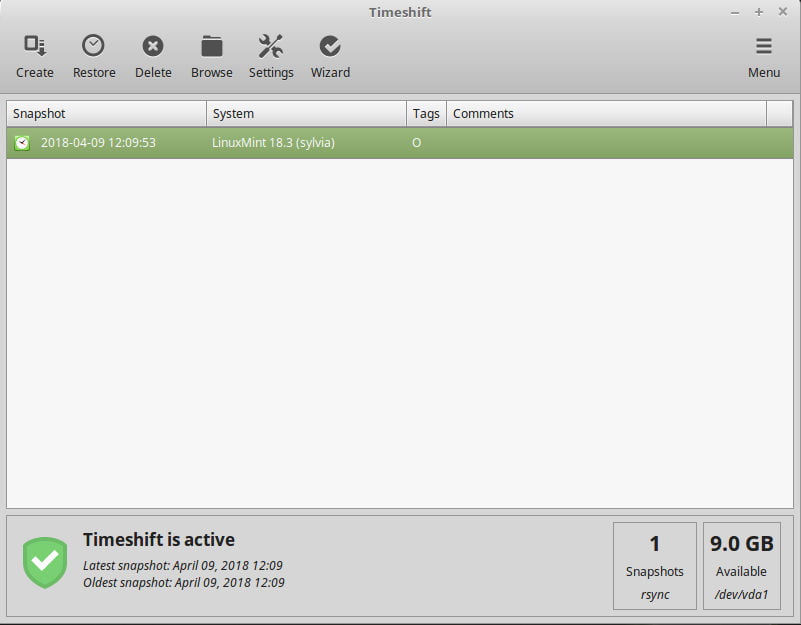Click the Delete snapshot icon
The height and width of the screenshot is (625, 801).
[x=152, y=55]
